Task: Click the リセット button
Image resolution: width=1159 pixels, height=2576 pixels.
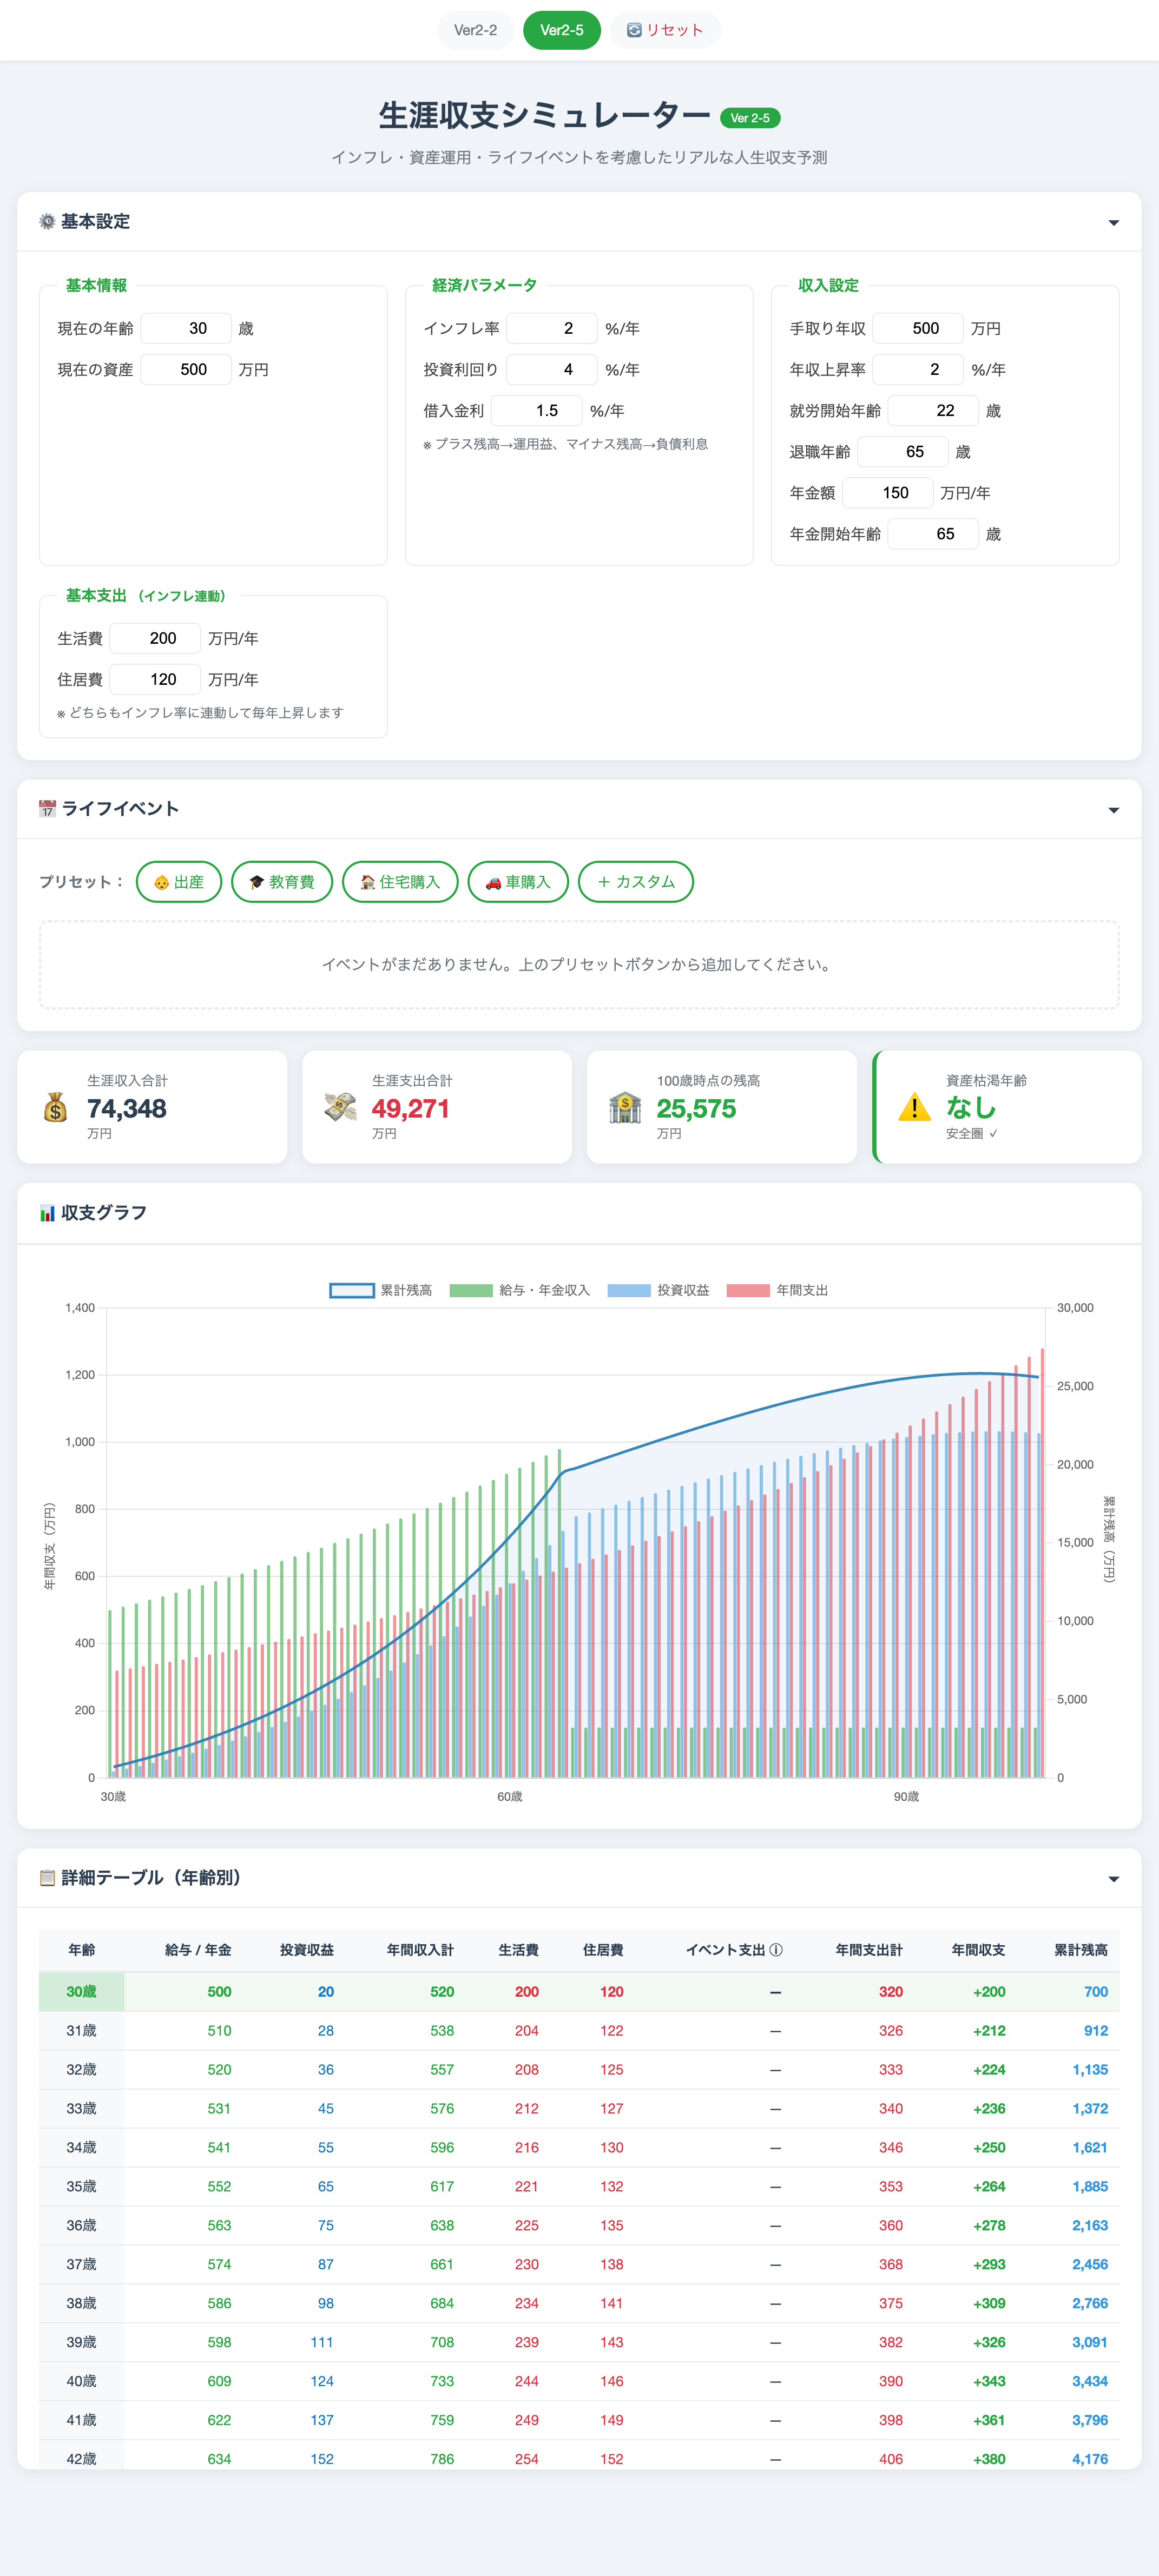Action: [665, 30]
